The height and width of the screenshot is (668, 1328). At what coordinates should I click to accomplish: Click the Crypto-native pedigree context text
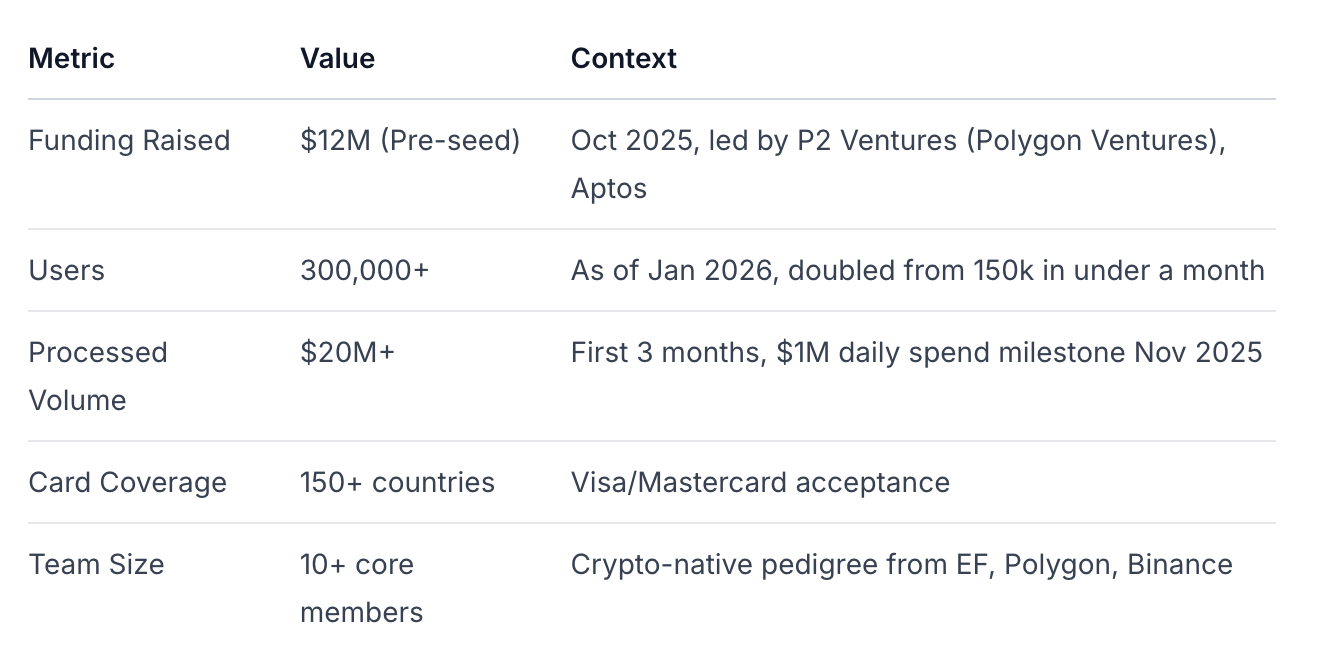pyautogui.click(x=901, y=565)
